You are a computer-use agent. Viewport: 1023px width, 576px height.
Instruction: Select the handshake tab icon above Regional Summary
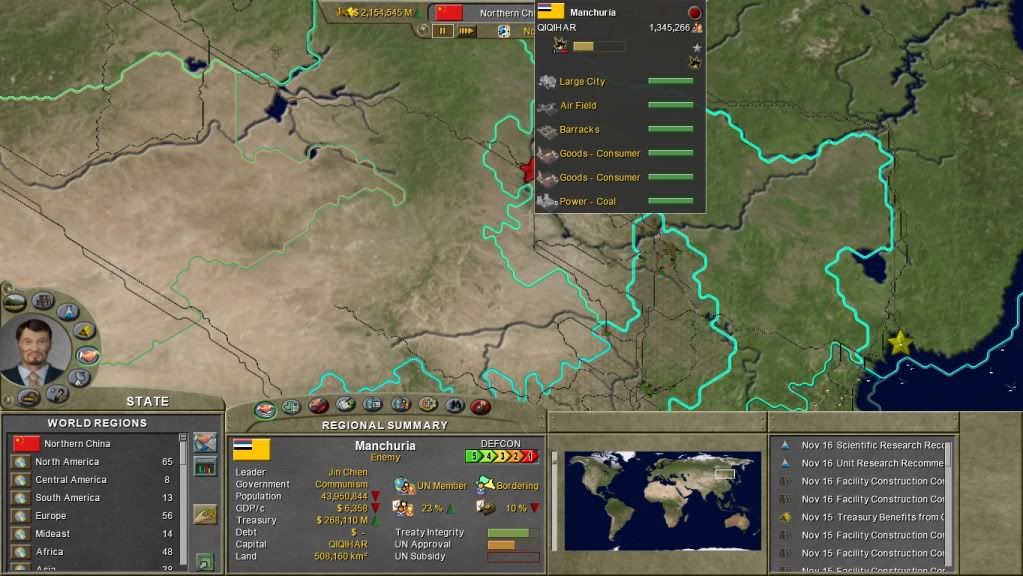click(265, 409)
